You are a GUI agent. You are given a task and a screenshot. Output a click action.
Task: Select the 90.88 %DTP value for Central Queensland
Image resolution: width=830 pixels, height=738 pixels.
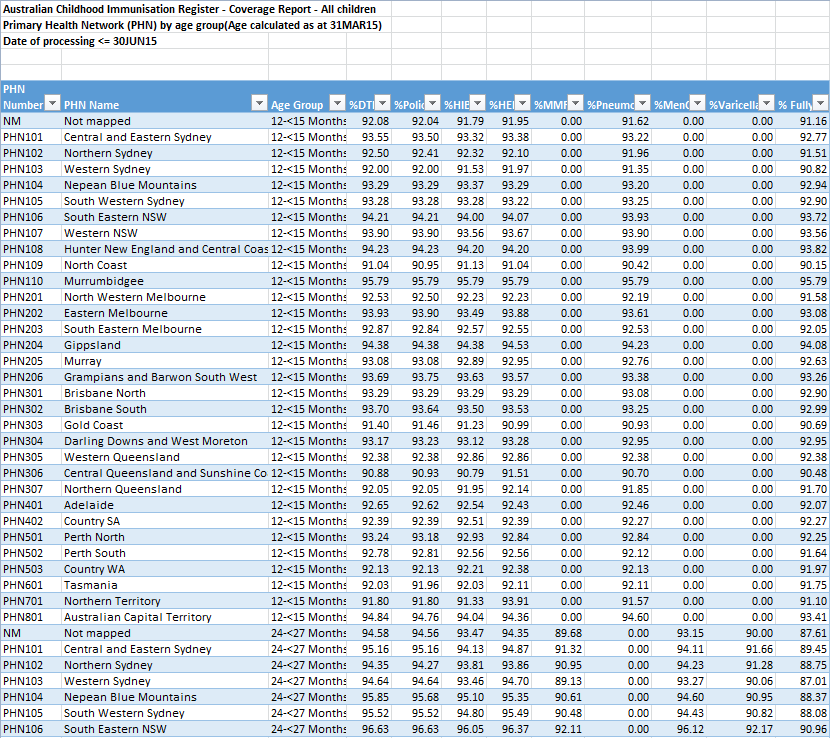369,473
